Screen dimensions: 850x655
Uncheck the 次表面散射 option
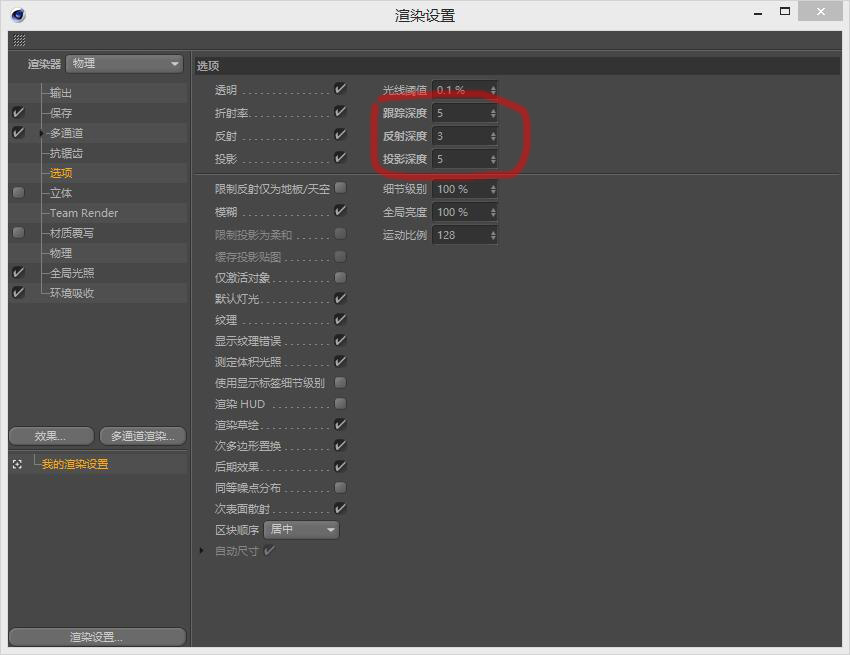coord(340,508)
